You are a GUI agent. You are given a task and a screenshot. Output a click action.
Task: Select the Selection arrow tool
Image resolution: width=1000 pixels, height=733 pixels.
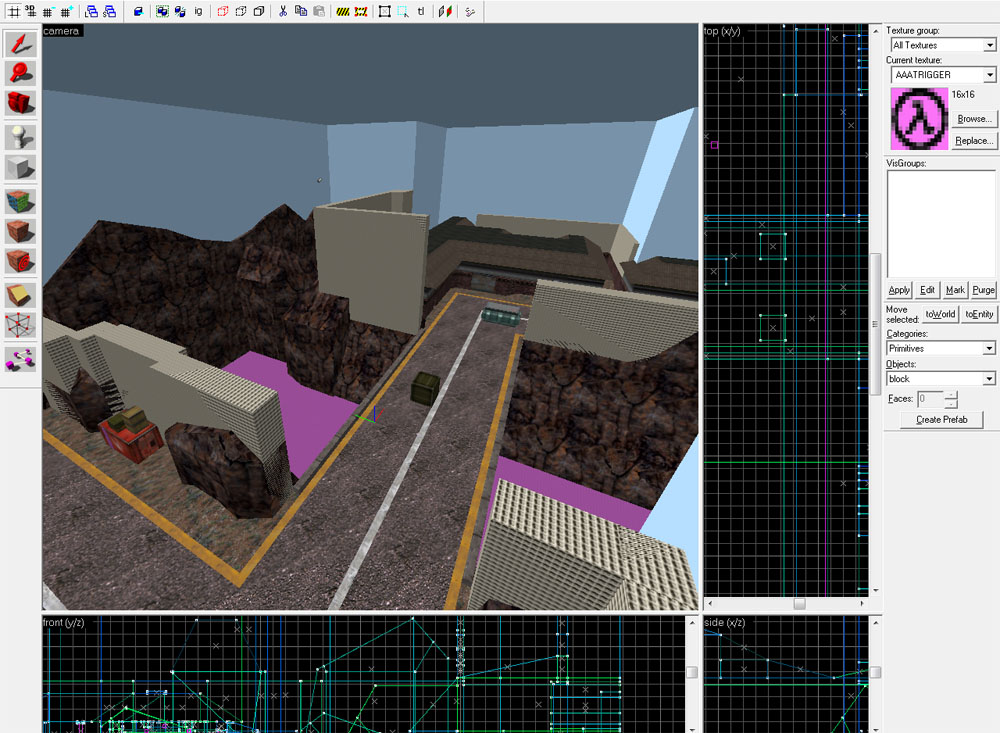pos(20,44)
